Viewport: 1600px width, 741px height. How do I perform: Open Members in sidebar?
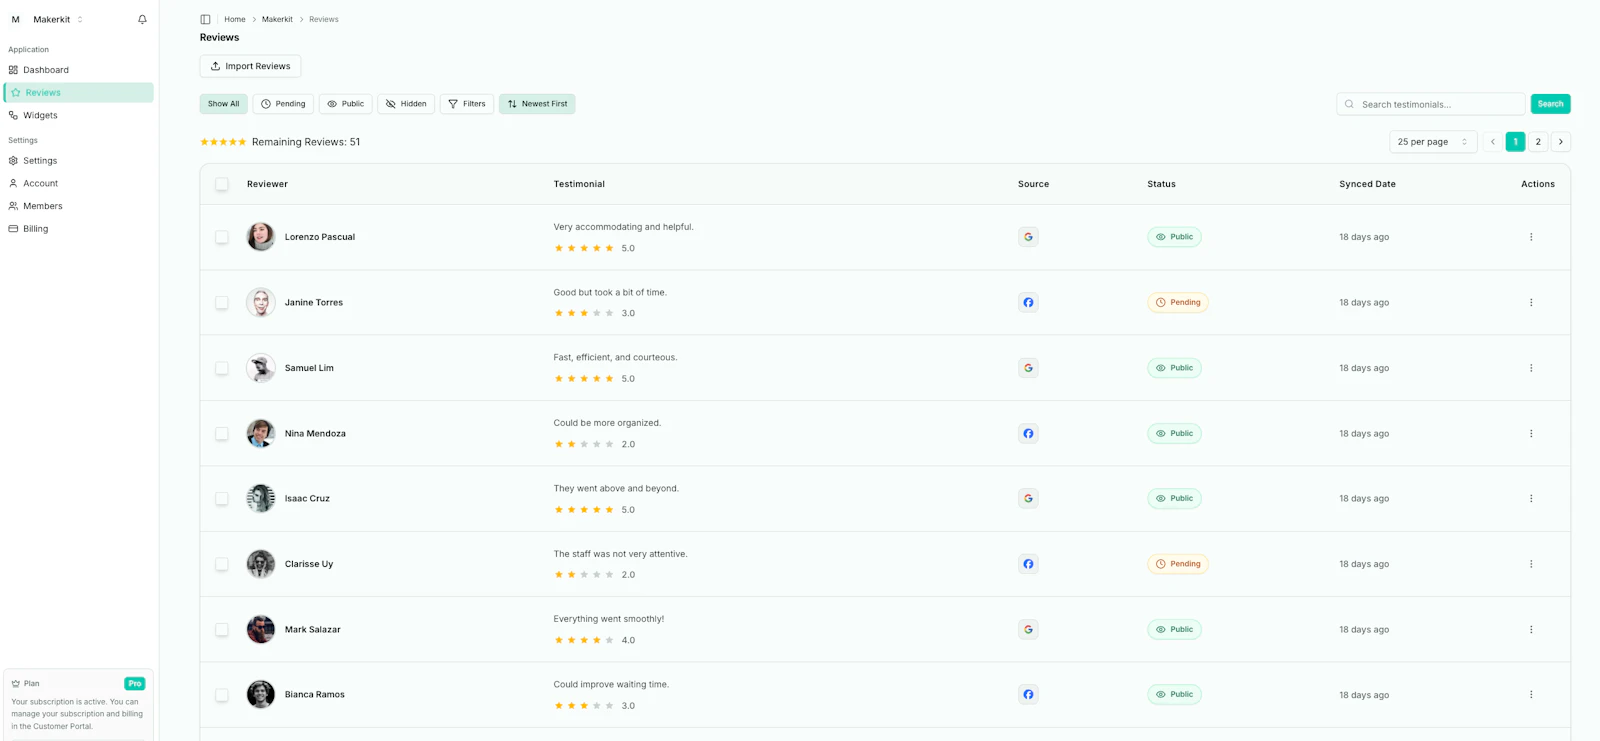[x=79, y=206]
